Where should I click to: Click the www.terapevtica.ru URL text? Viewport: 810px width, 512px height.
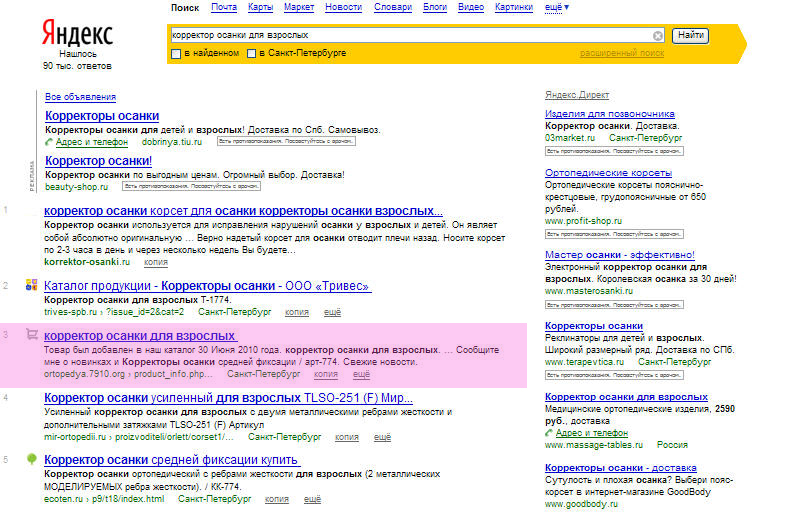(x=584, y=362)
